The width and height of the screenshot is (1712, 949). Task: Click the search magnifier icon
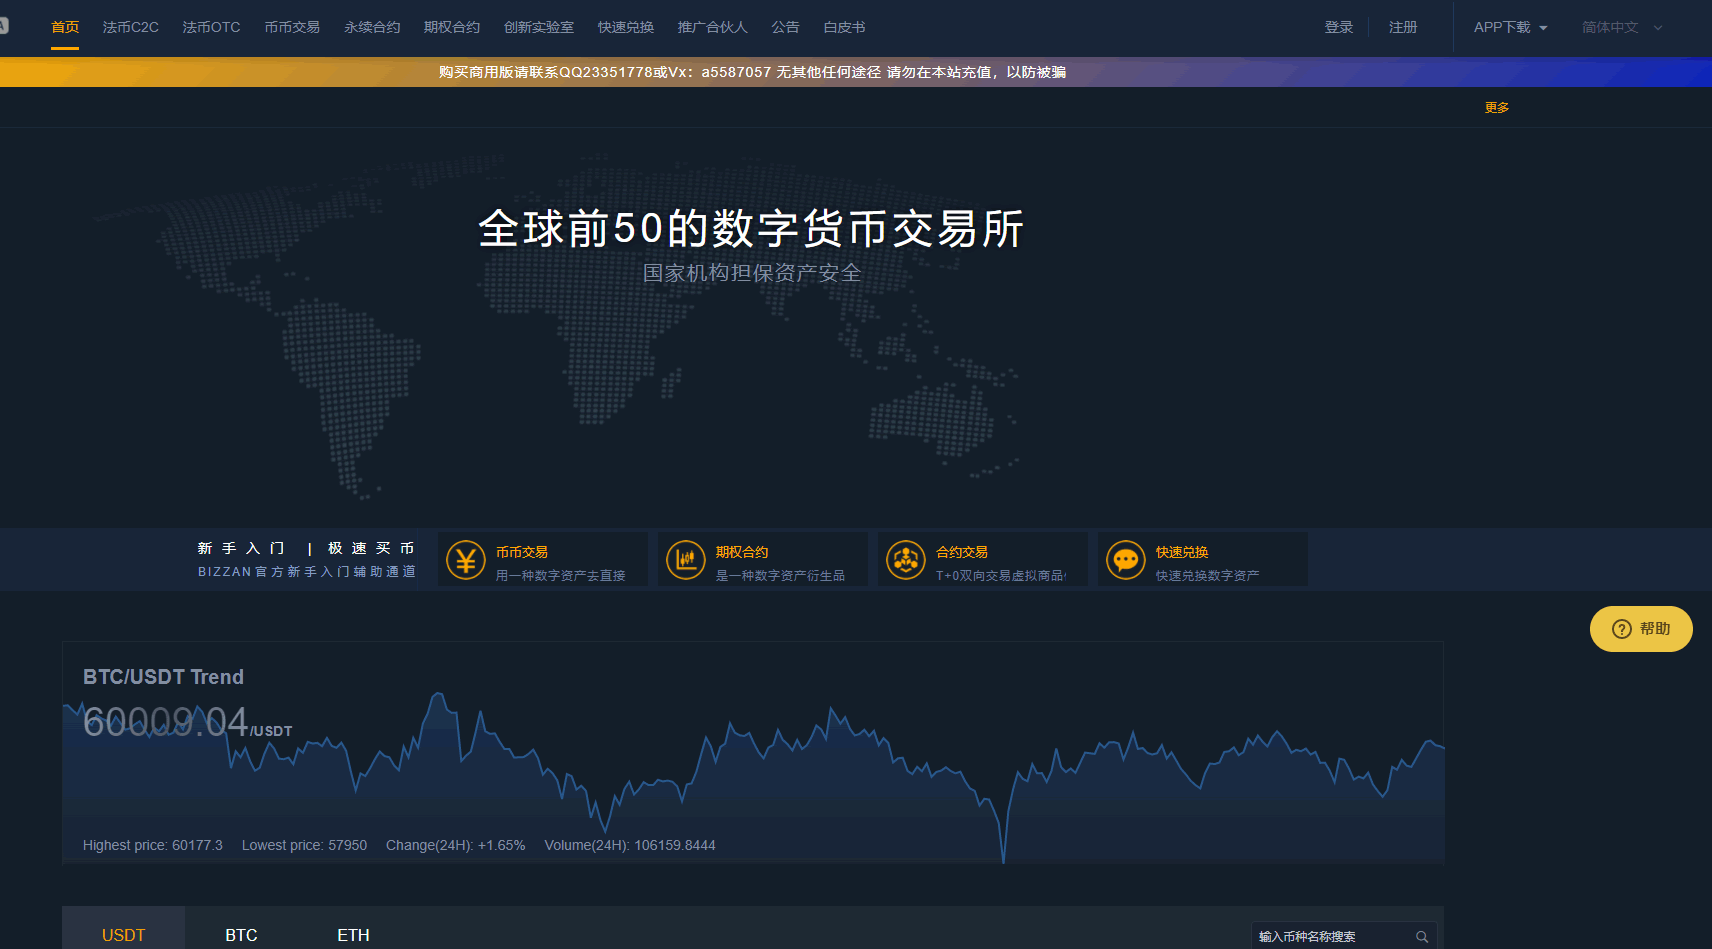tap(1421, 937)
